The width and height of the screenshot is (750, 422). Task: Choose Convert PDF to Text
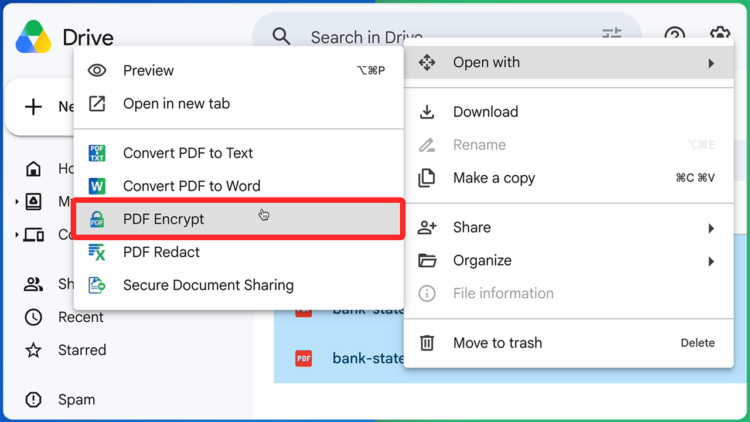[238, 153]
